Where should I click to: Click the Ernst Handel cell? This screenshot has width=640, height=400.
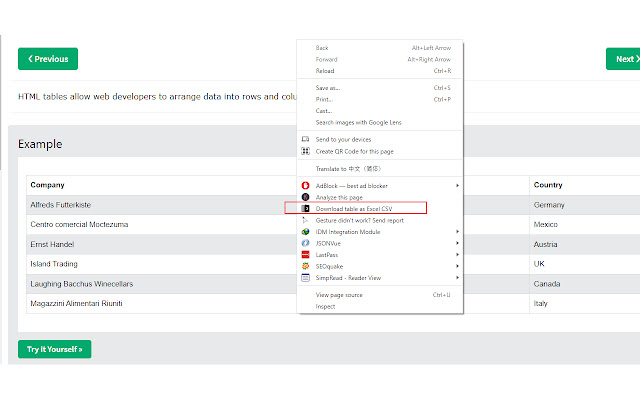[52, 244]
